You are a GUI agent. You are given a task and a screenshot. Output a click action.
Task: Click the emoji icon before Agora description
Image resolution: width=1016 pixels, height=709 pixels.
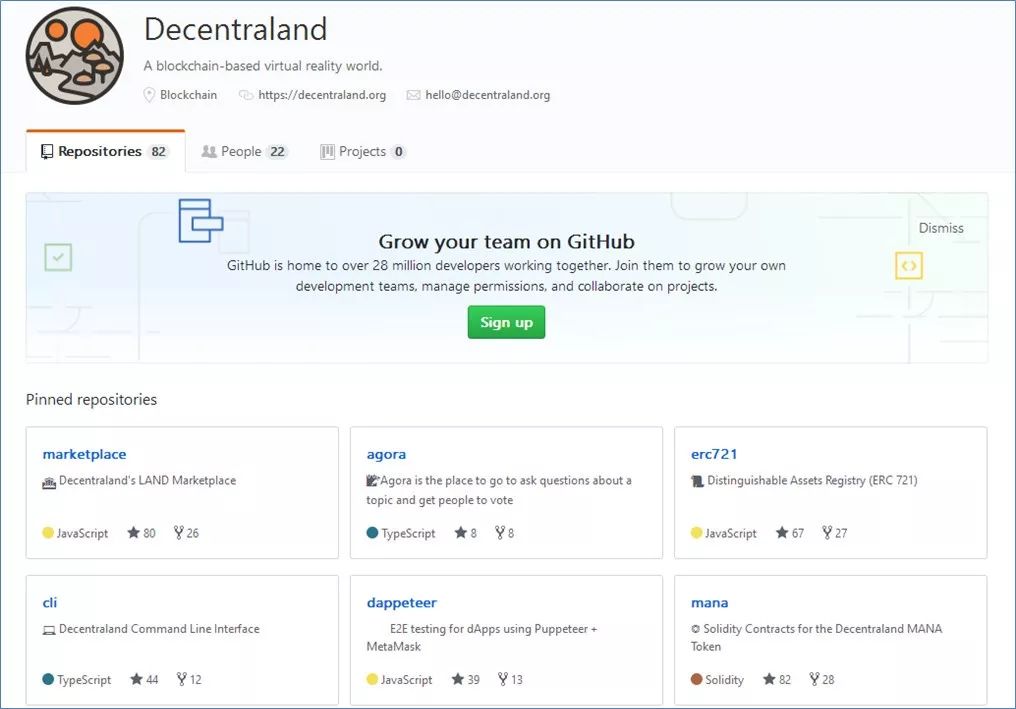point(373,480)
